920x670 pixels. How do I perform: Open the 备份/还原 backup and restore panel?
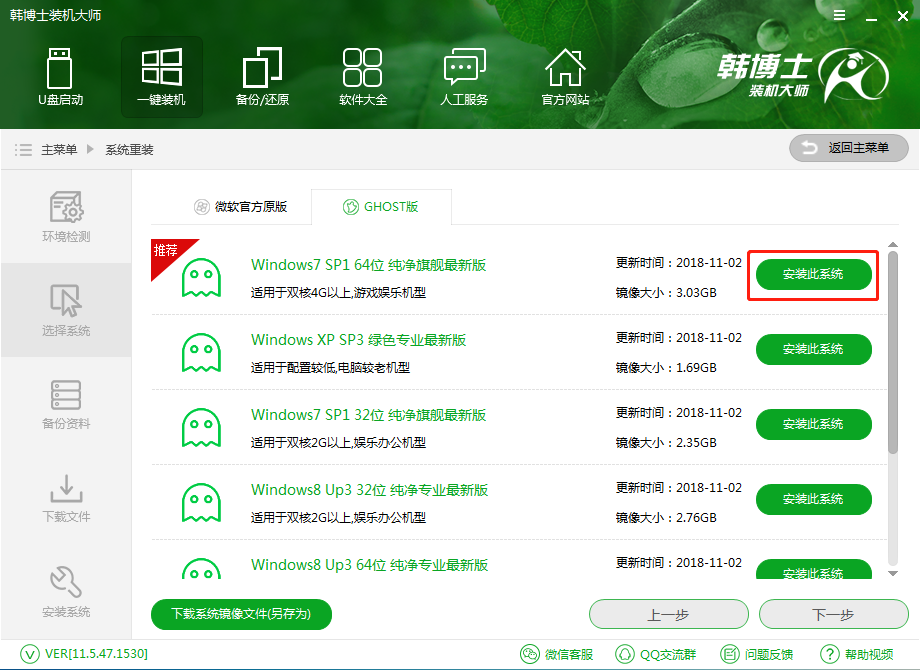pos(262,75)
